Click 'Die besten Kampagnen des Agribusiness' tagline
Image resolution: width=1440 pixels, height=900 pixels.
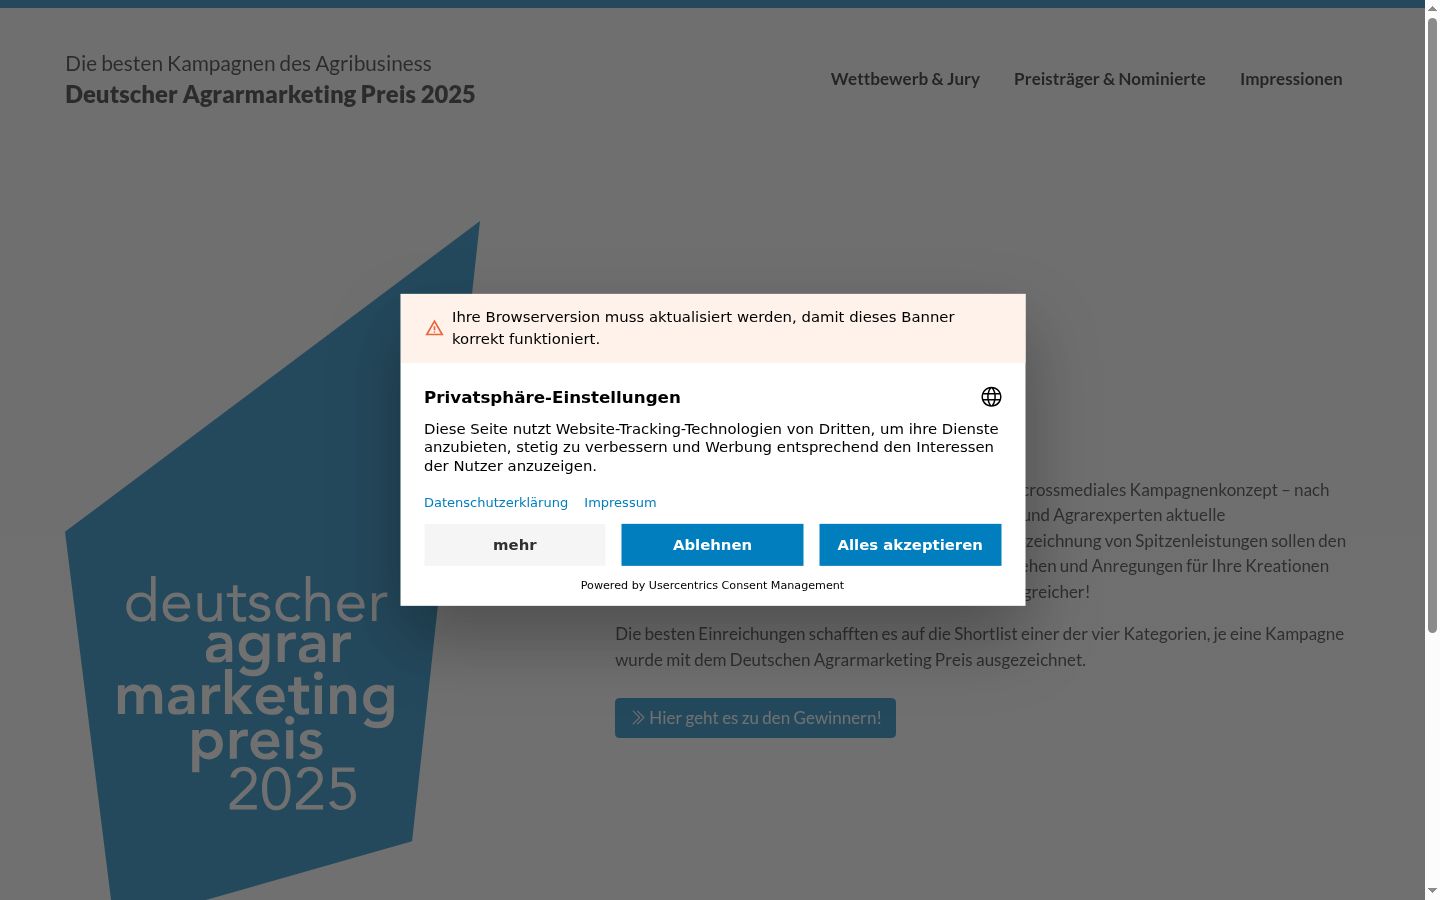point(248,64)
